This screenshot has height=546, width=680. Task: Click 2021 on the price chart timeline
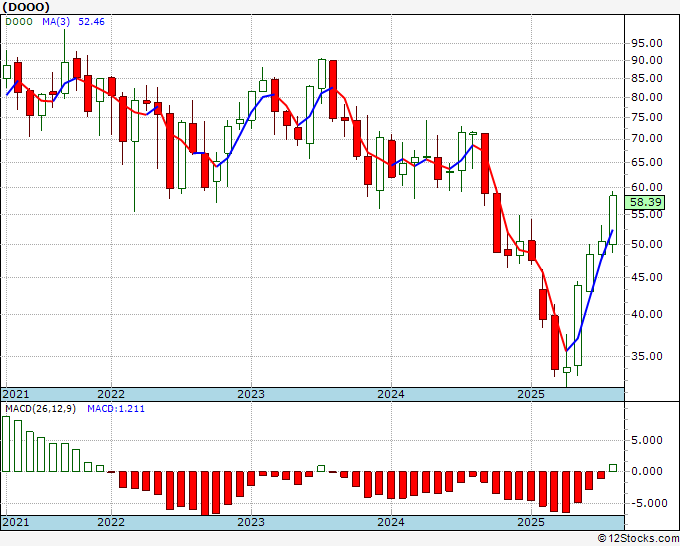click(x=16, y=394)
